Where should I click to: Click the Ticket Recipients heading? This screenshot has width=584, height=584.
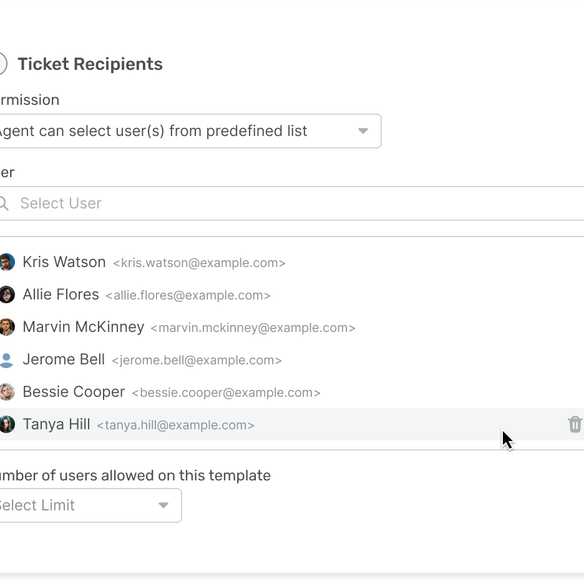tap(90, 64)
